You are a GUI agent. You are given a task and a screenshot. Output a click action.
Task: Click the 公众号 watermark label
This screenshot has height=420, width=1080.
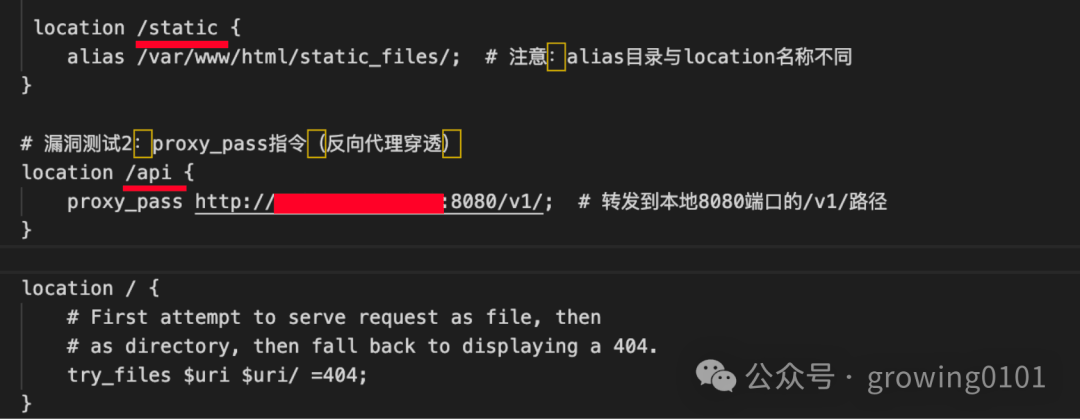pyautogui.click(x=790, y=377)
